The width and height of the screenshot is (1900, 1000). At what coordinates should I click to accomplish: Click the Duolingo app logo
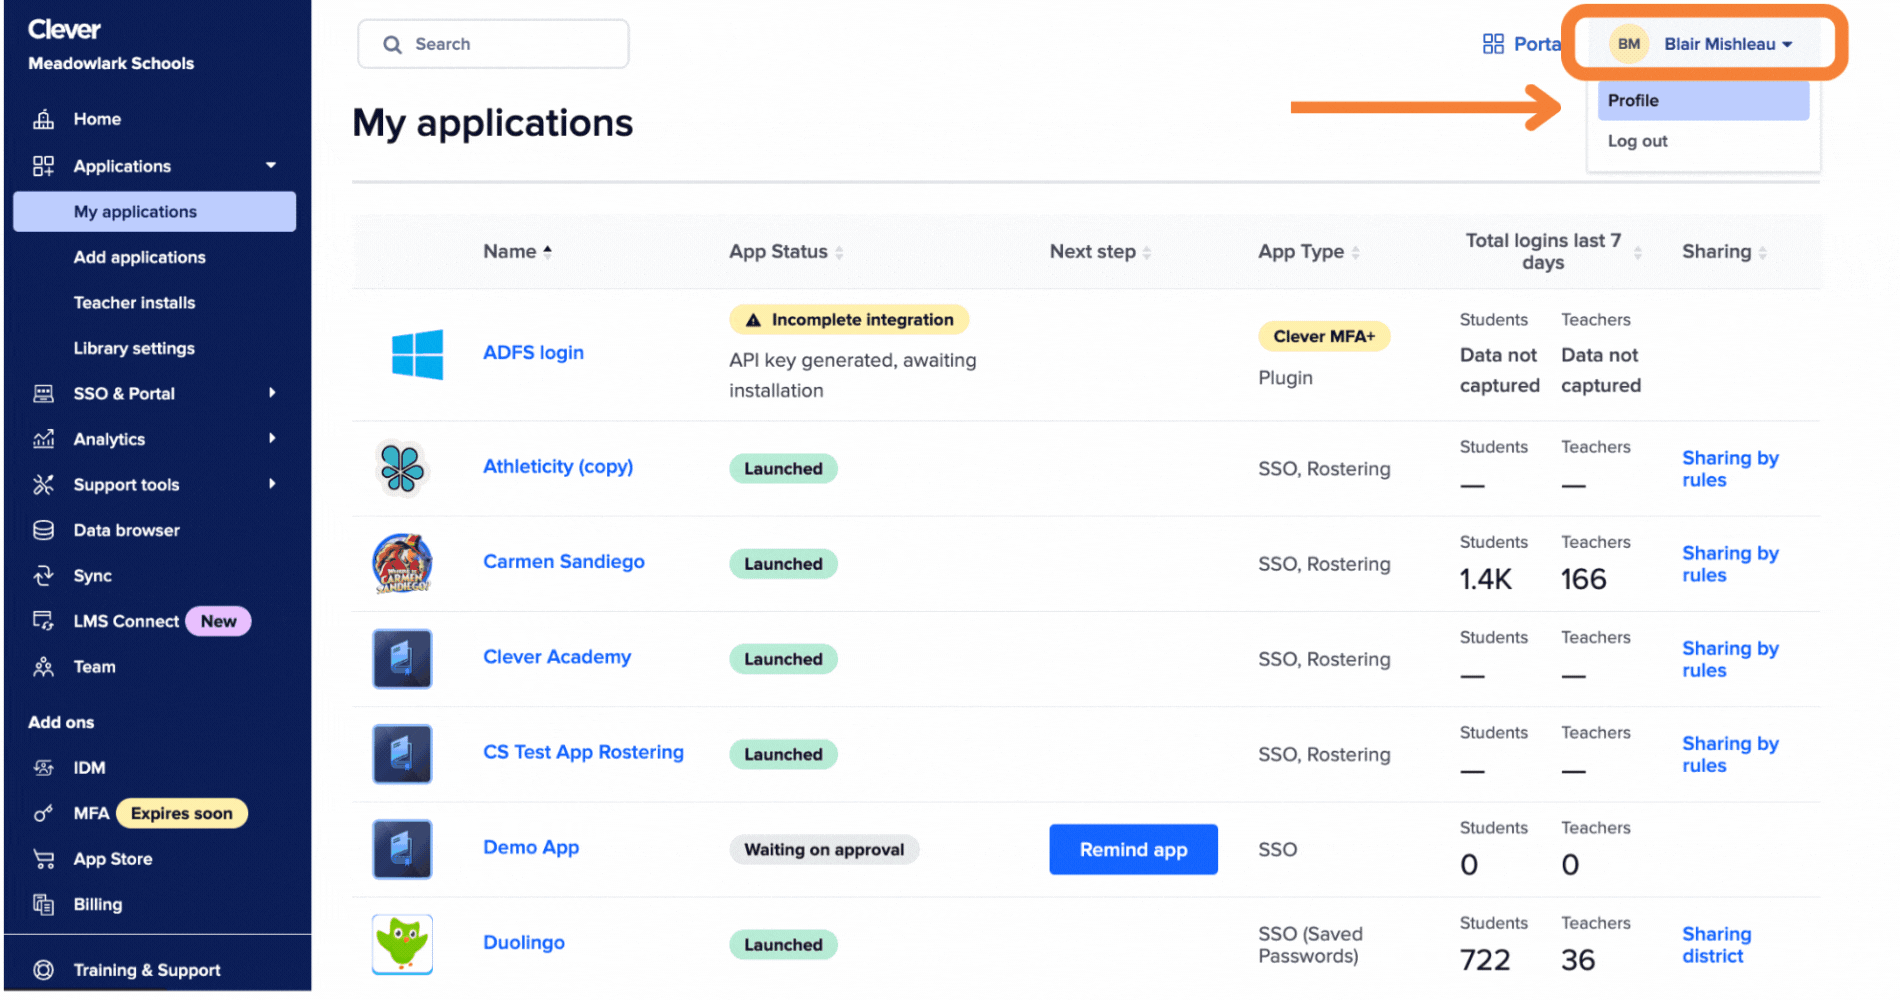401,943
